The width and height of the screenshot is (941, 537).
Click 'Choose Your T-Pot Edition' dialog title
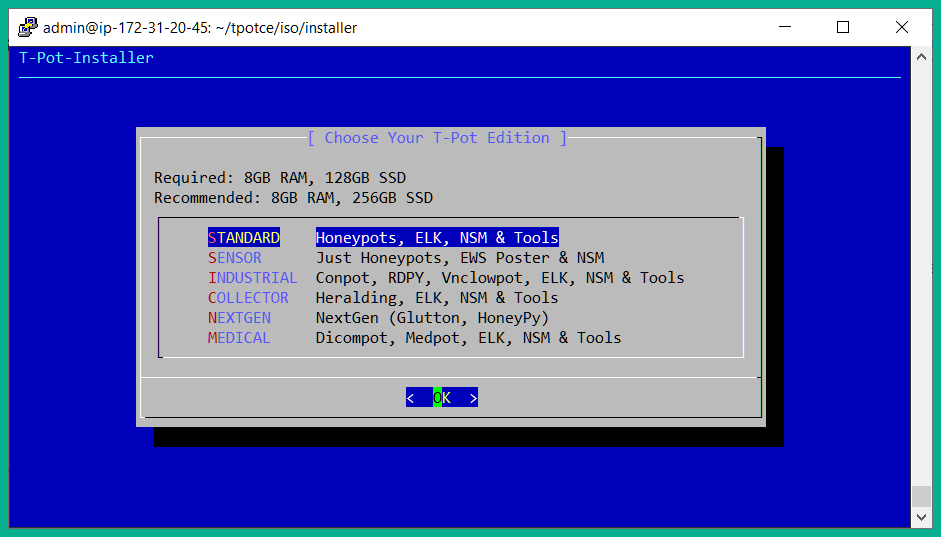437,138
